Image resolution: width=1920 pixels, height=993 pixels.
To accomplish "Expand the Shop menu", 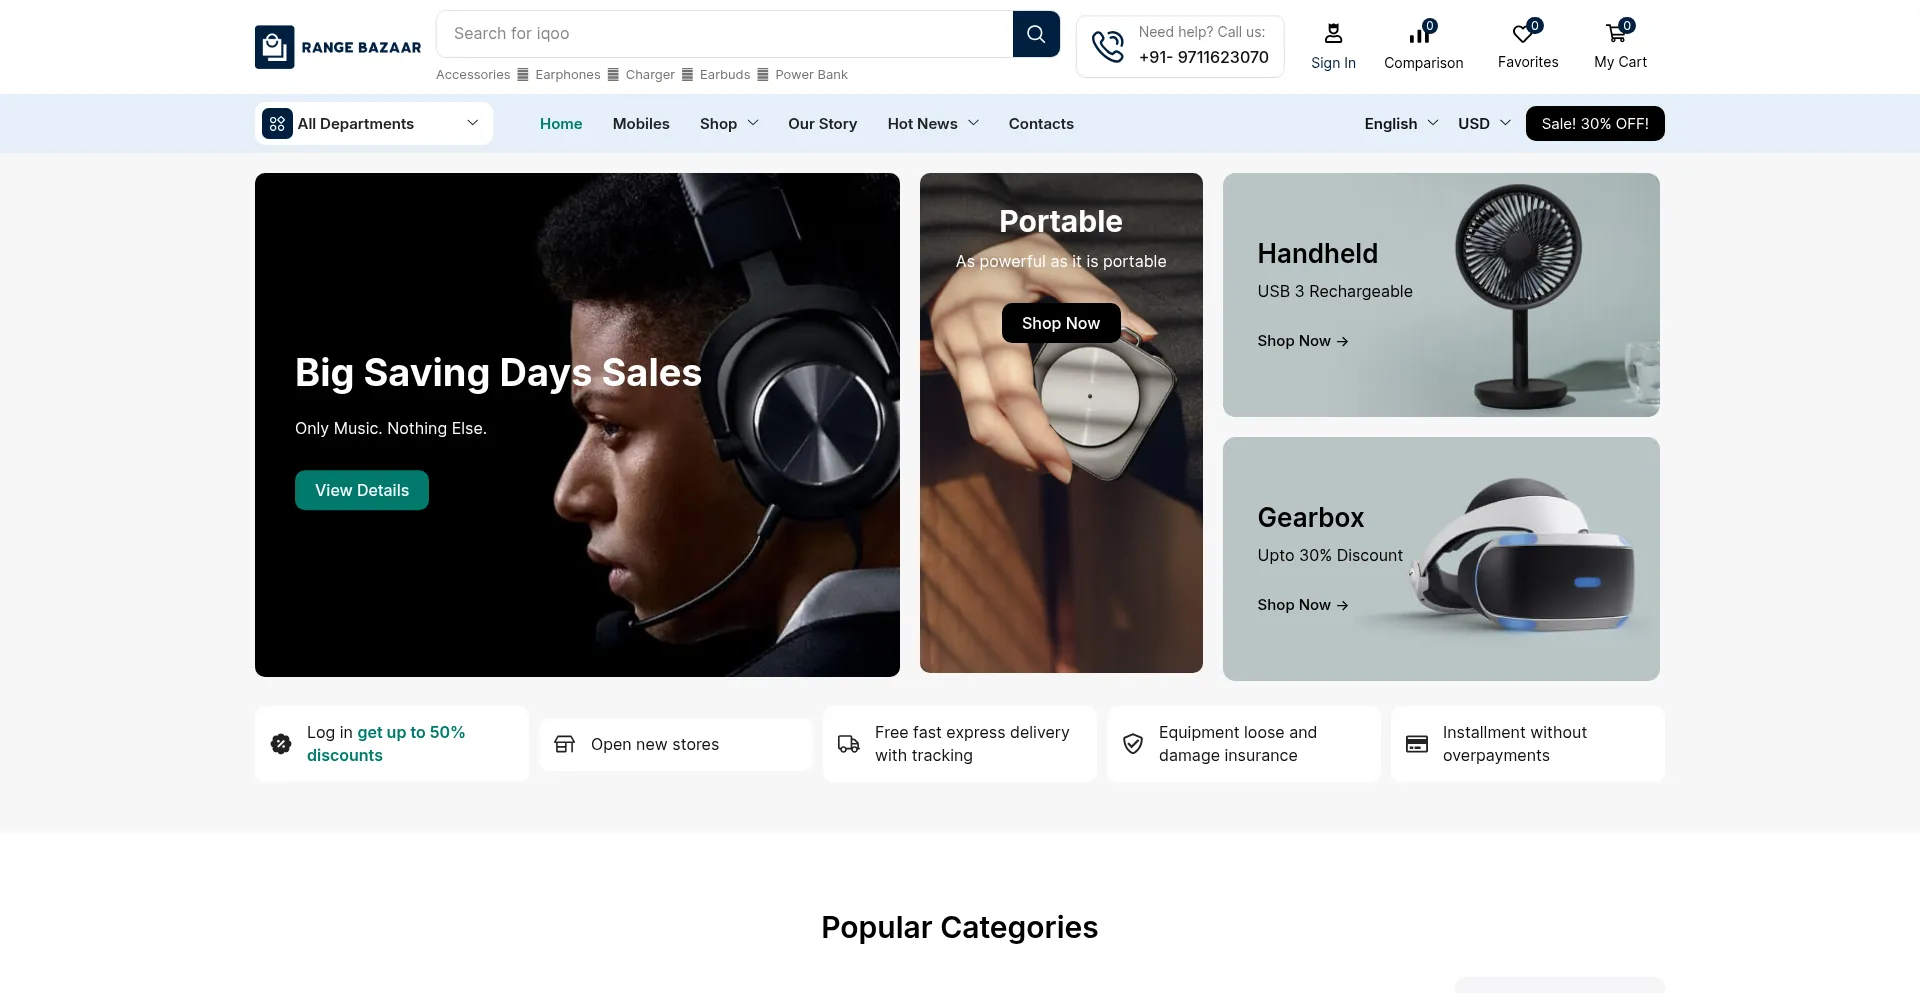I will pos(729,124).
